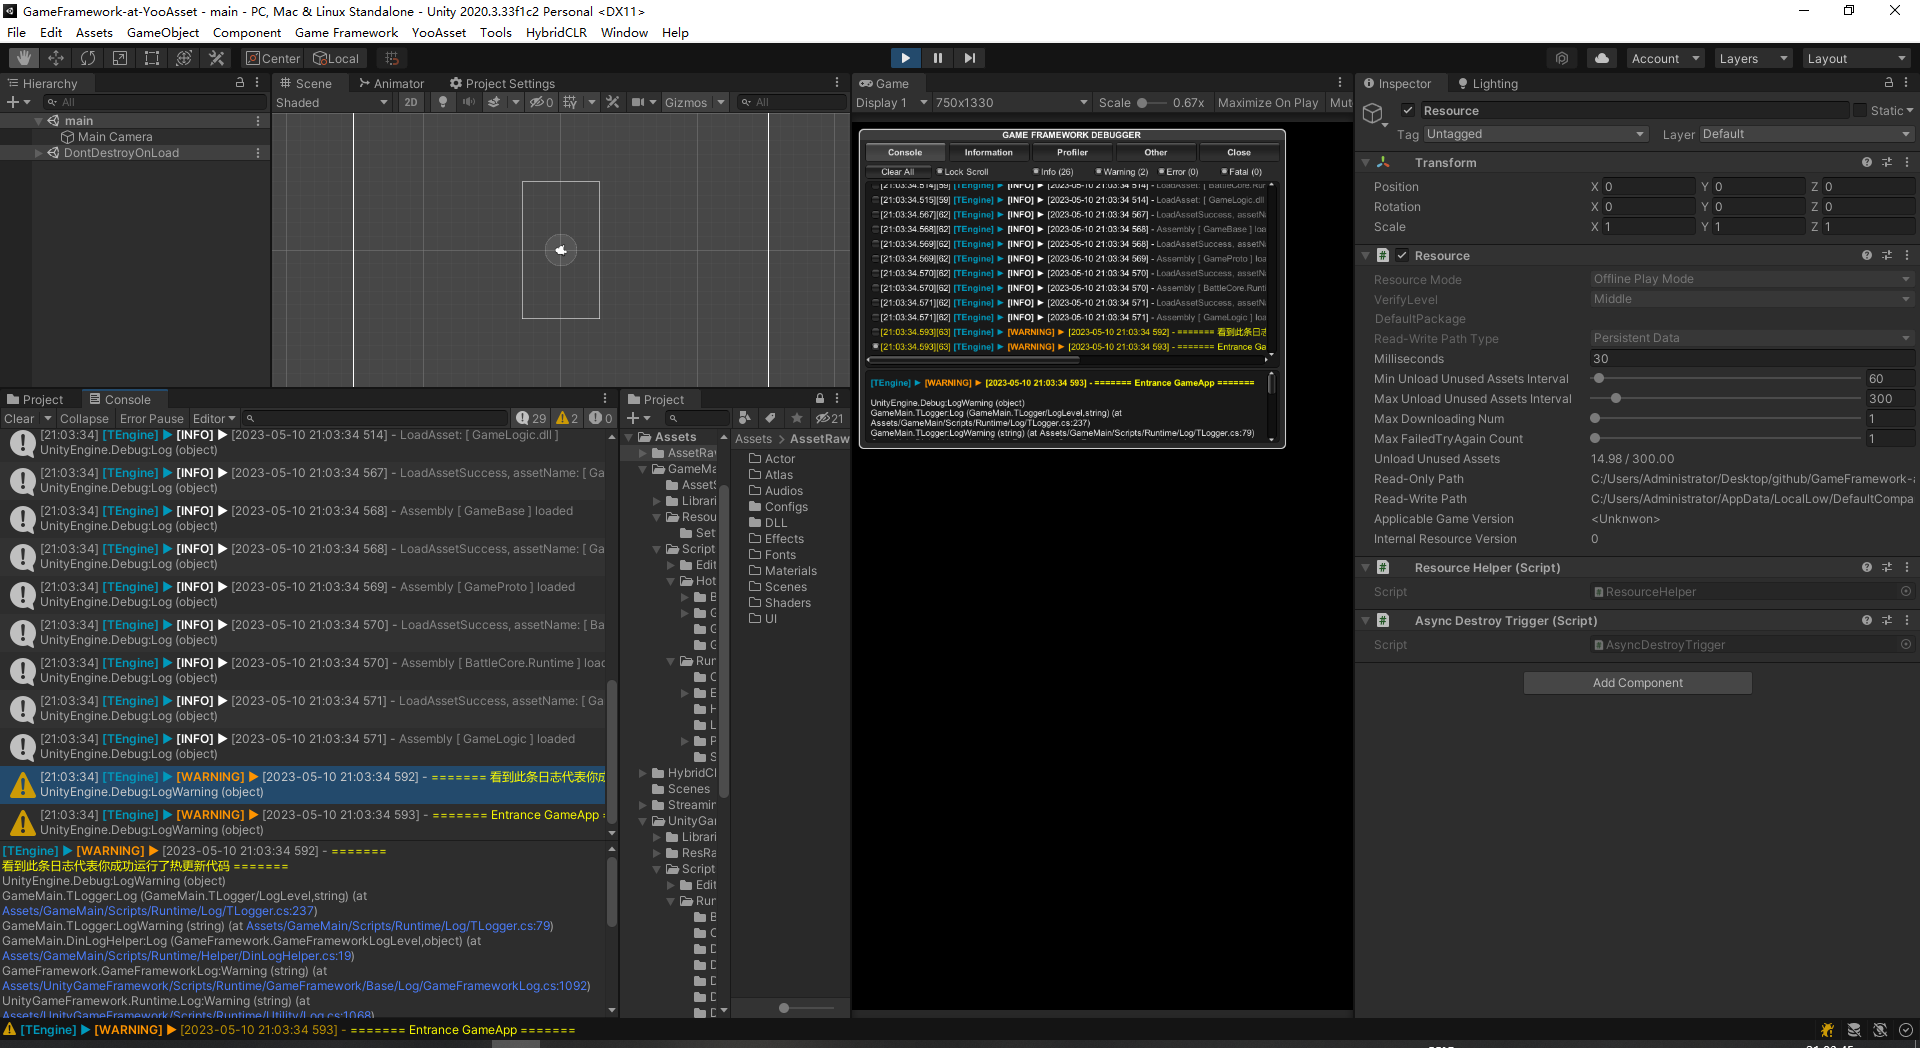
Task: Open the Information tab in the debugger
Action: coord(988,152)
